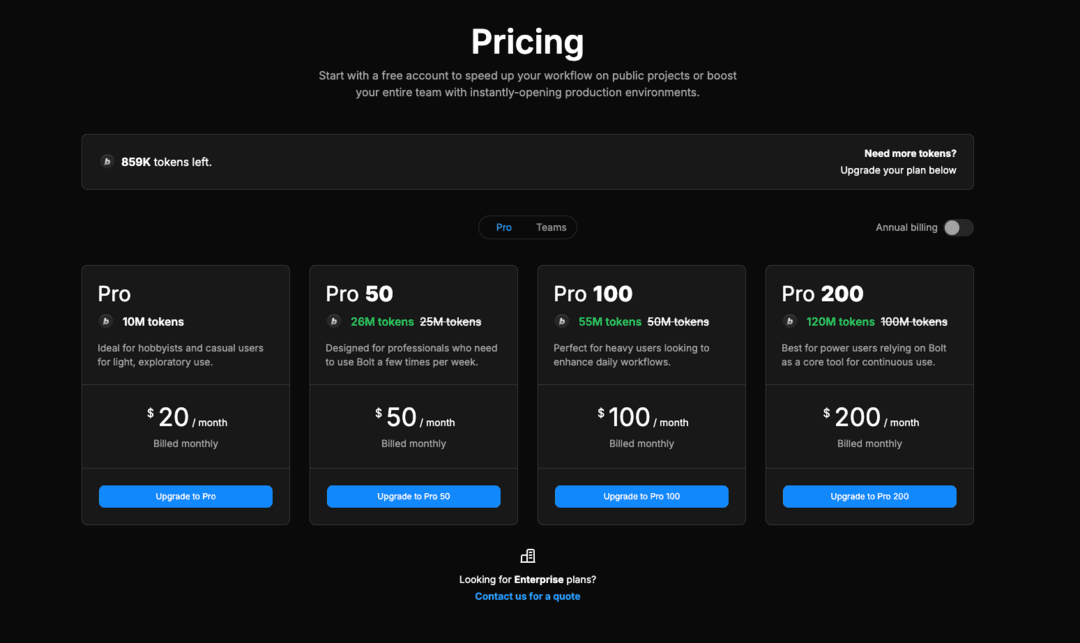Click the 26M tokens green label

382,322
